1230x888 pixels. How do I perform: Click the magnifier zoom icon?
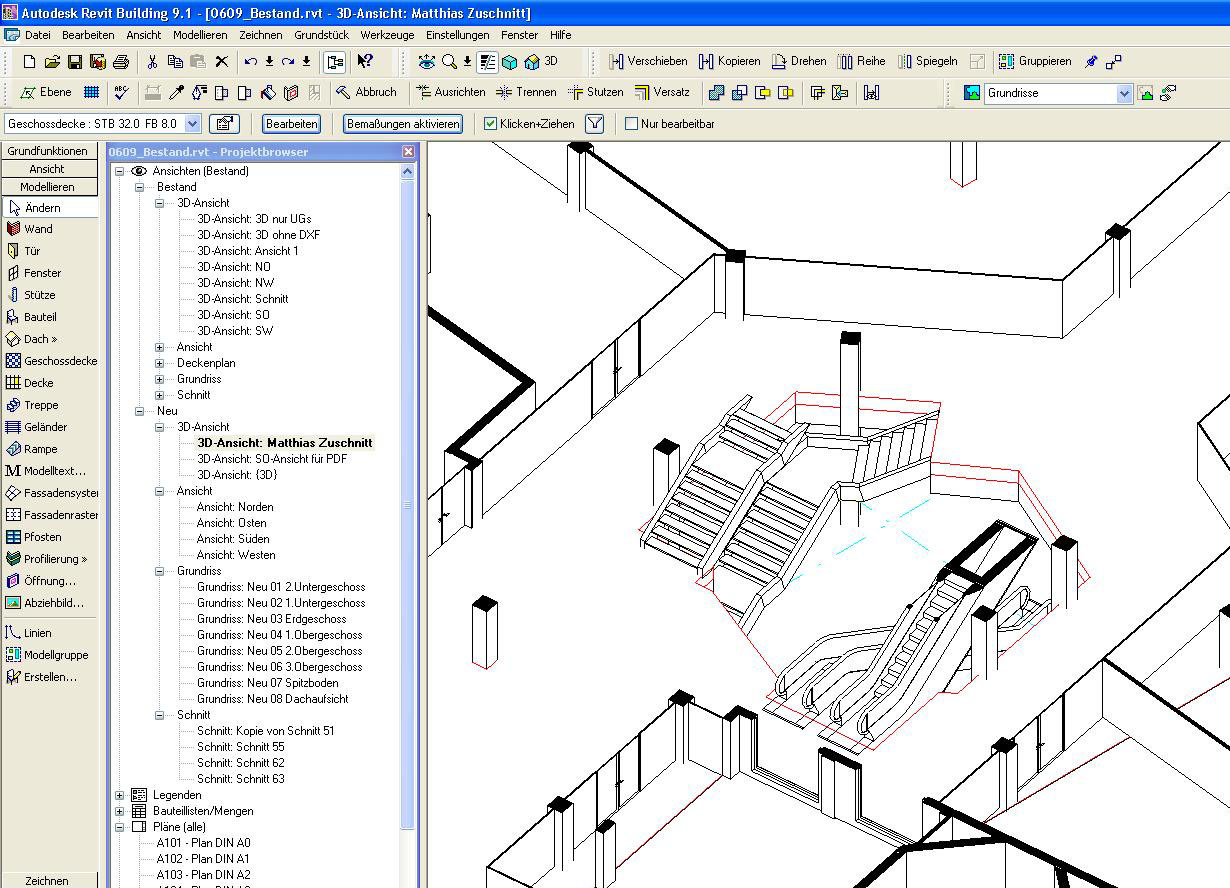pos(449,62)
